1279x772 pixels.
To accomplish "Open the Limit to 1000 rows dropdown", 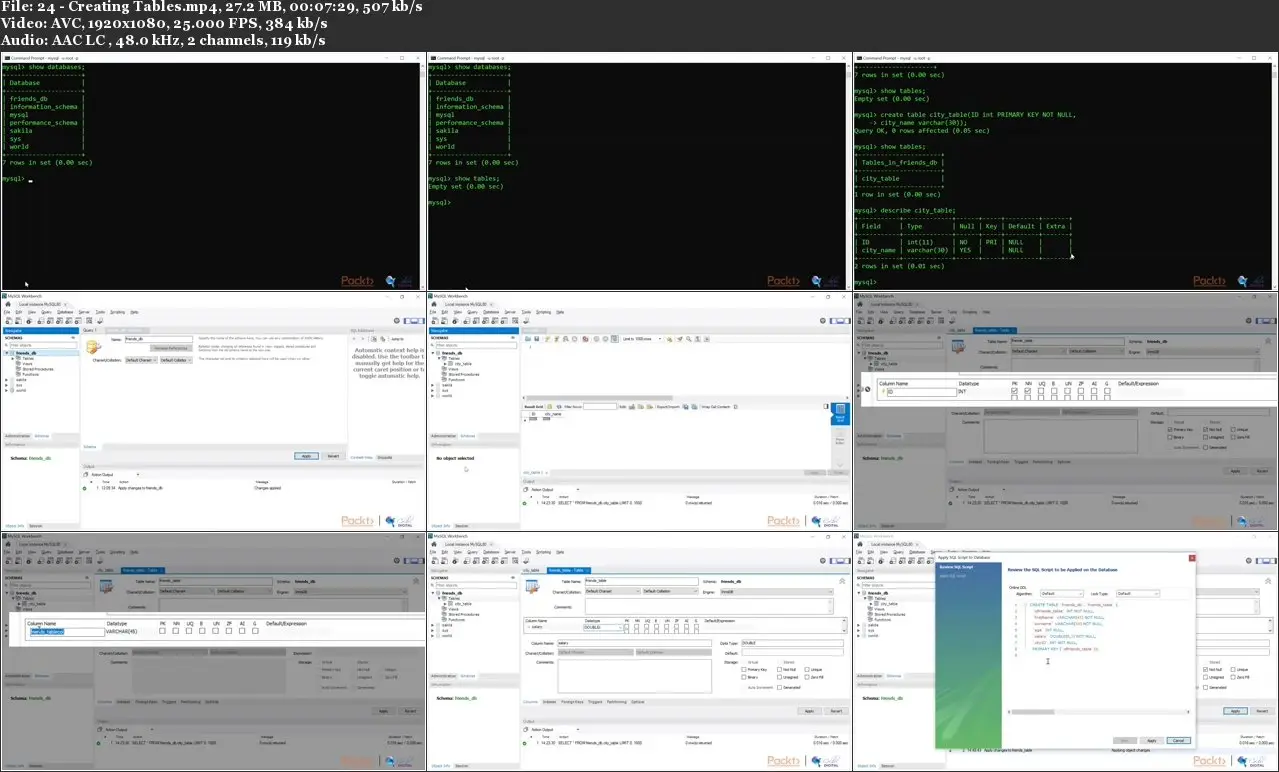I will (642, 339).
